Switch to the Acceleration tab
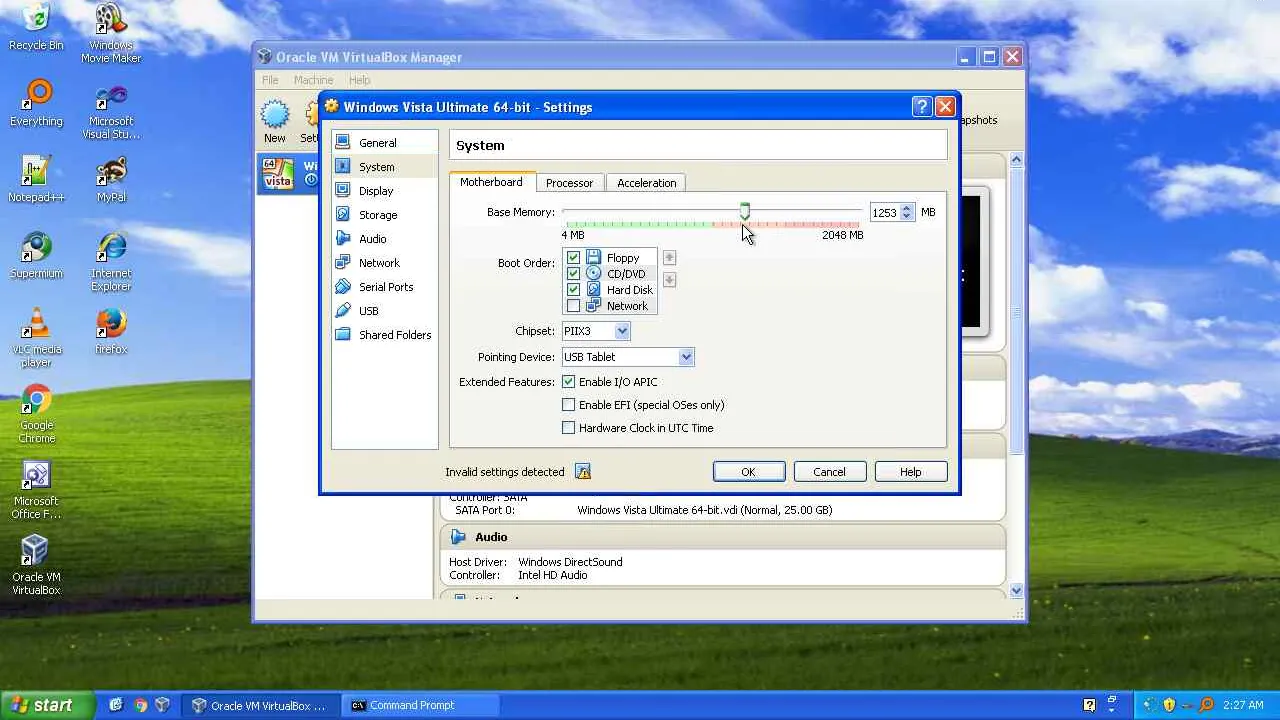1280x720 pixels. 646,183
